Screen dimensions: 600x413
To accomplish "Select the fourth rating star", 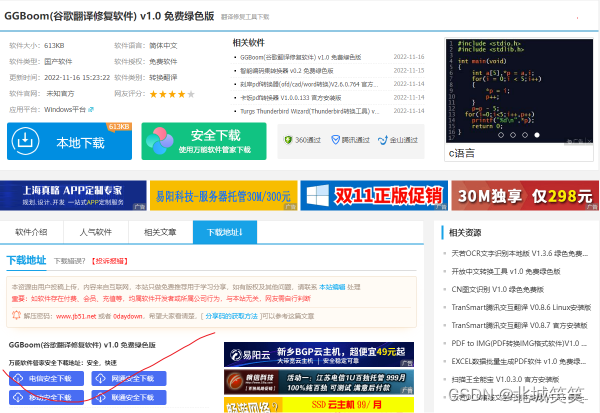I will click(x=181, y=94).
